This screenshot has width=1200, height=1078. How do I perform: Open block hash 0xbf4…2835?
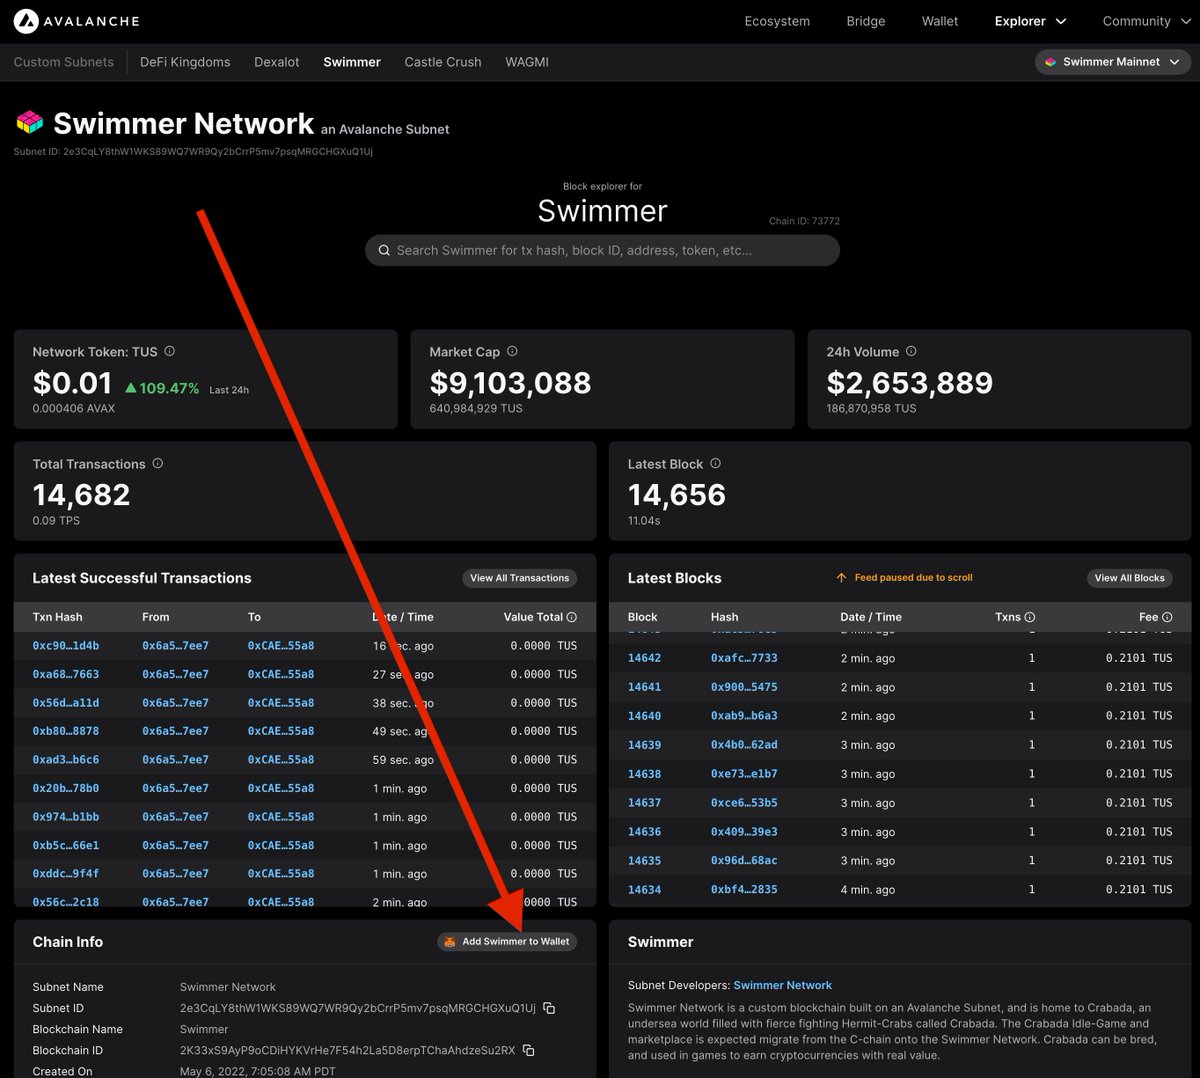[x=744, y=890]
